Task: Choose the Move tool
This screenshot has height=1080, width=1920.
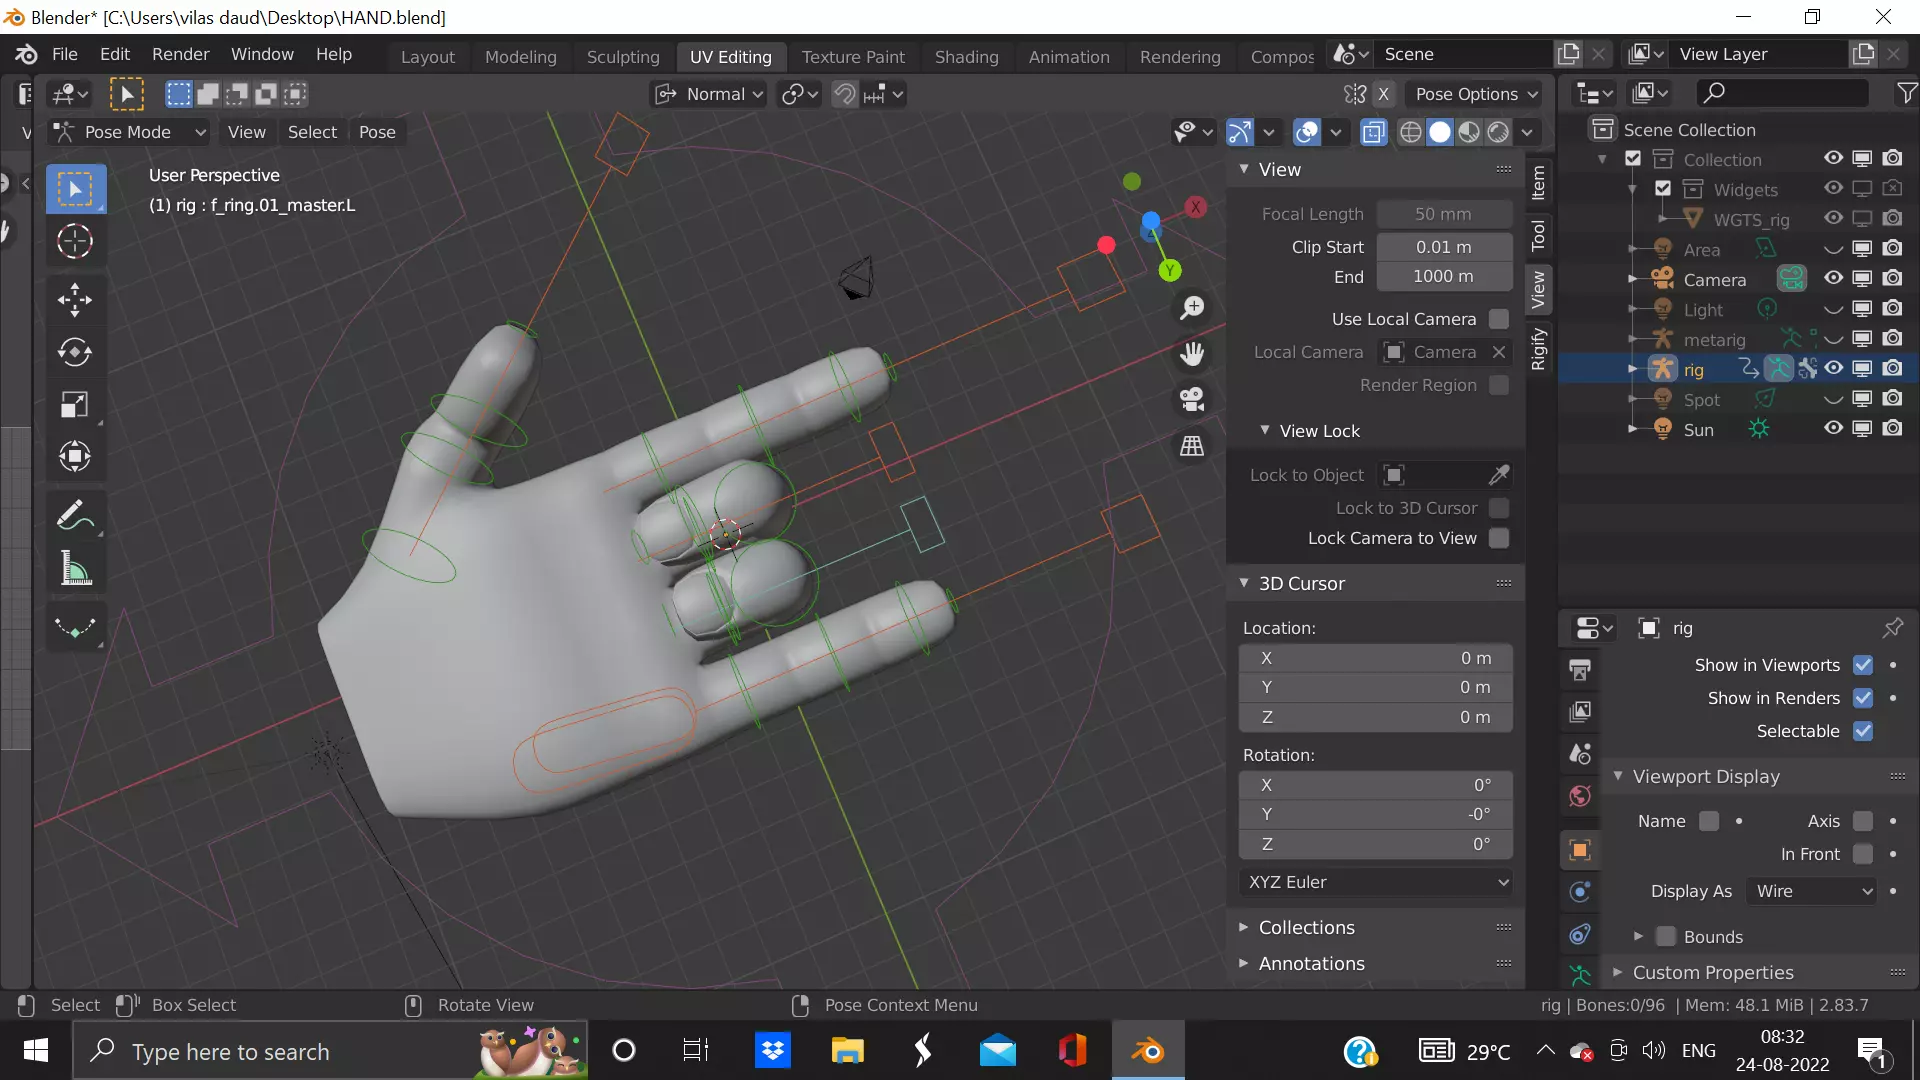Action: 75,300
